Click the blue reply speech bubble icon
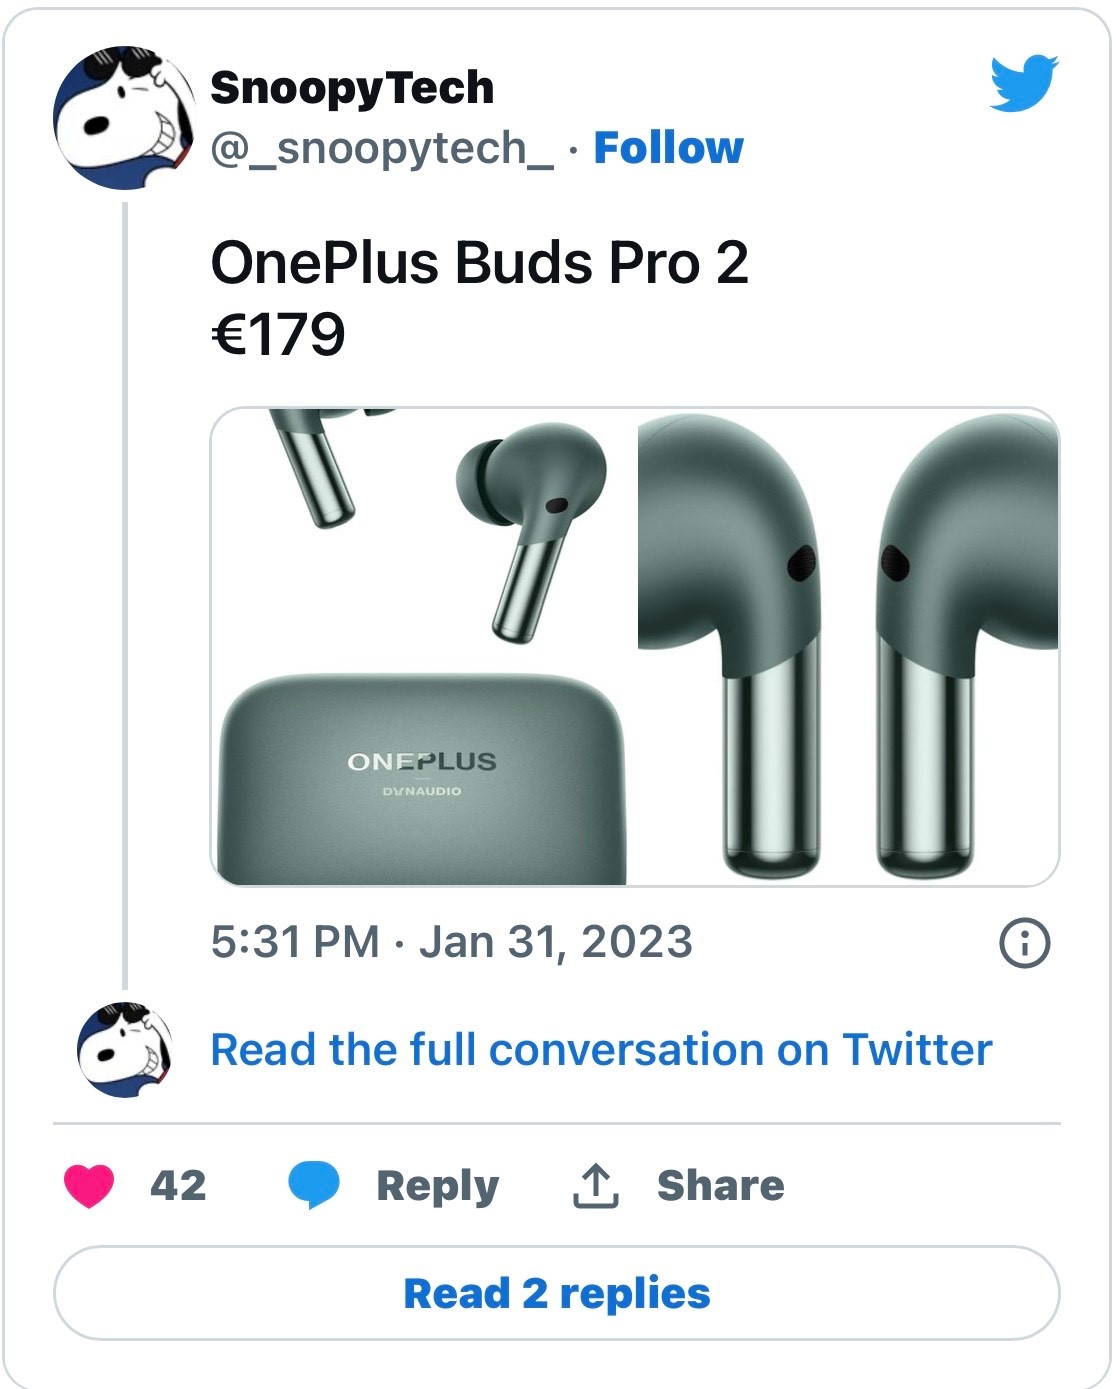This screenshot has height=1389, width=1116. (x=314, y=1186)
